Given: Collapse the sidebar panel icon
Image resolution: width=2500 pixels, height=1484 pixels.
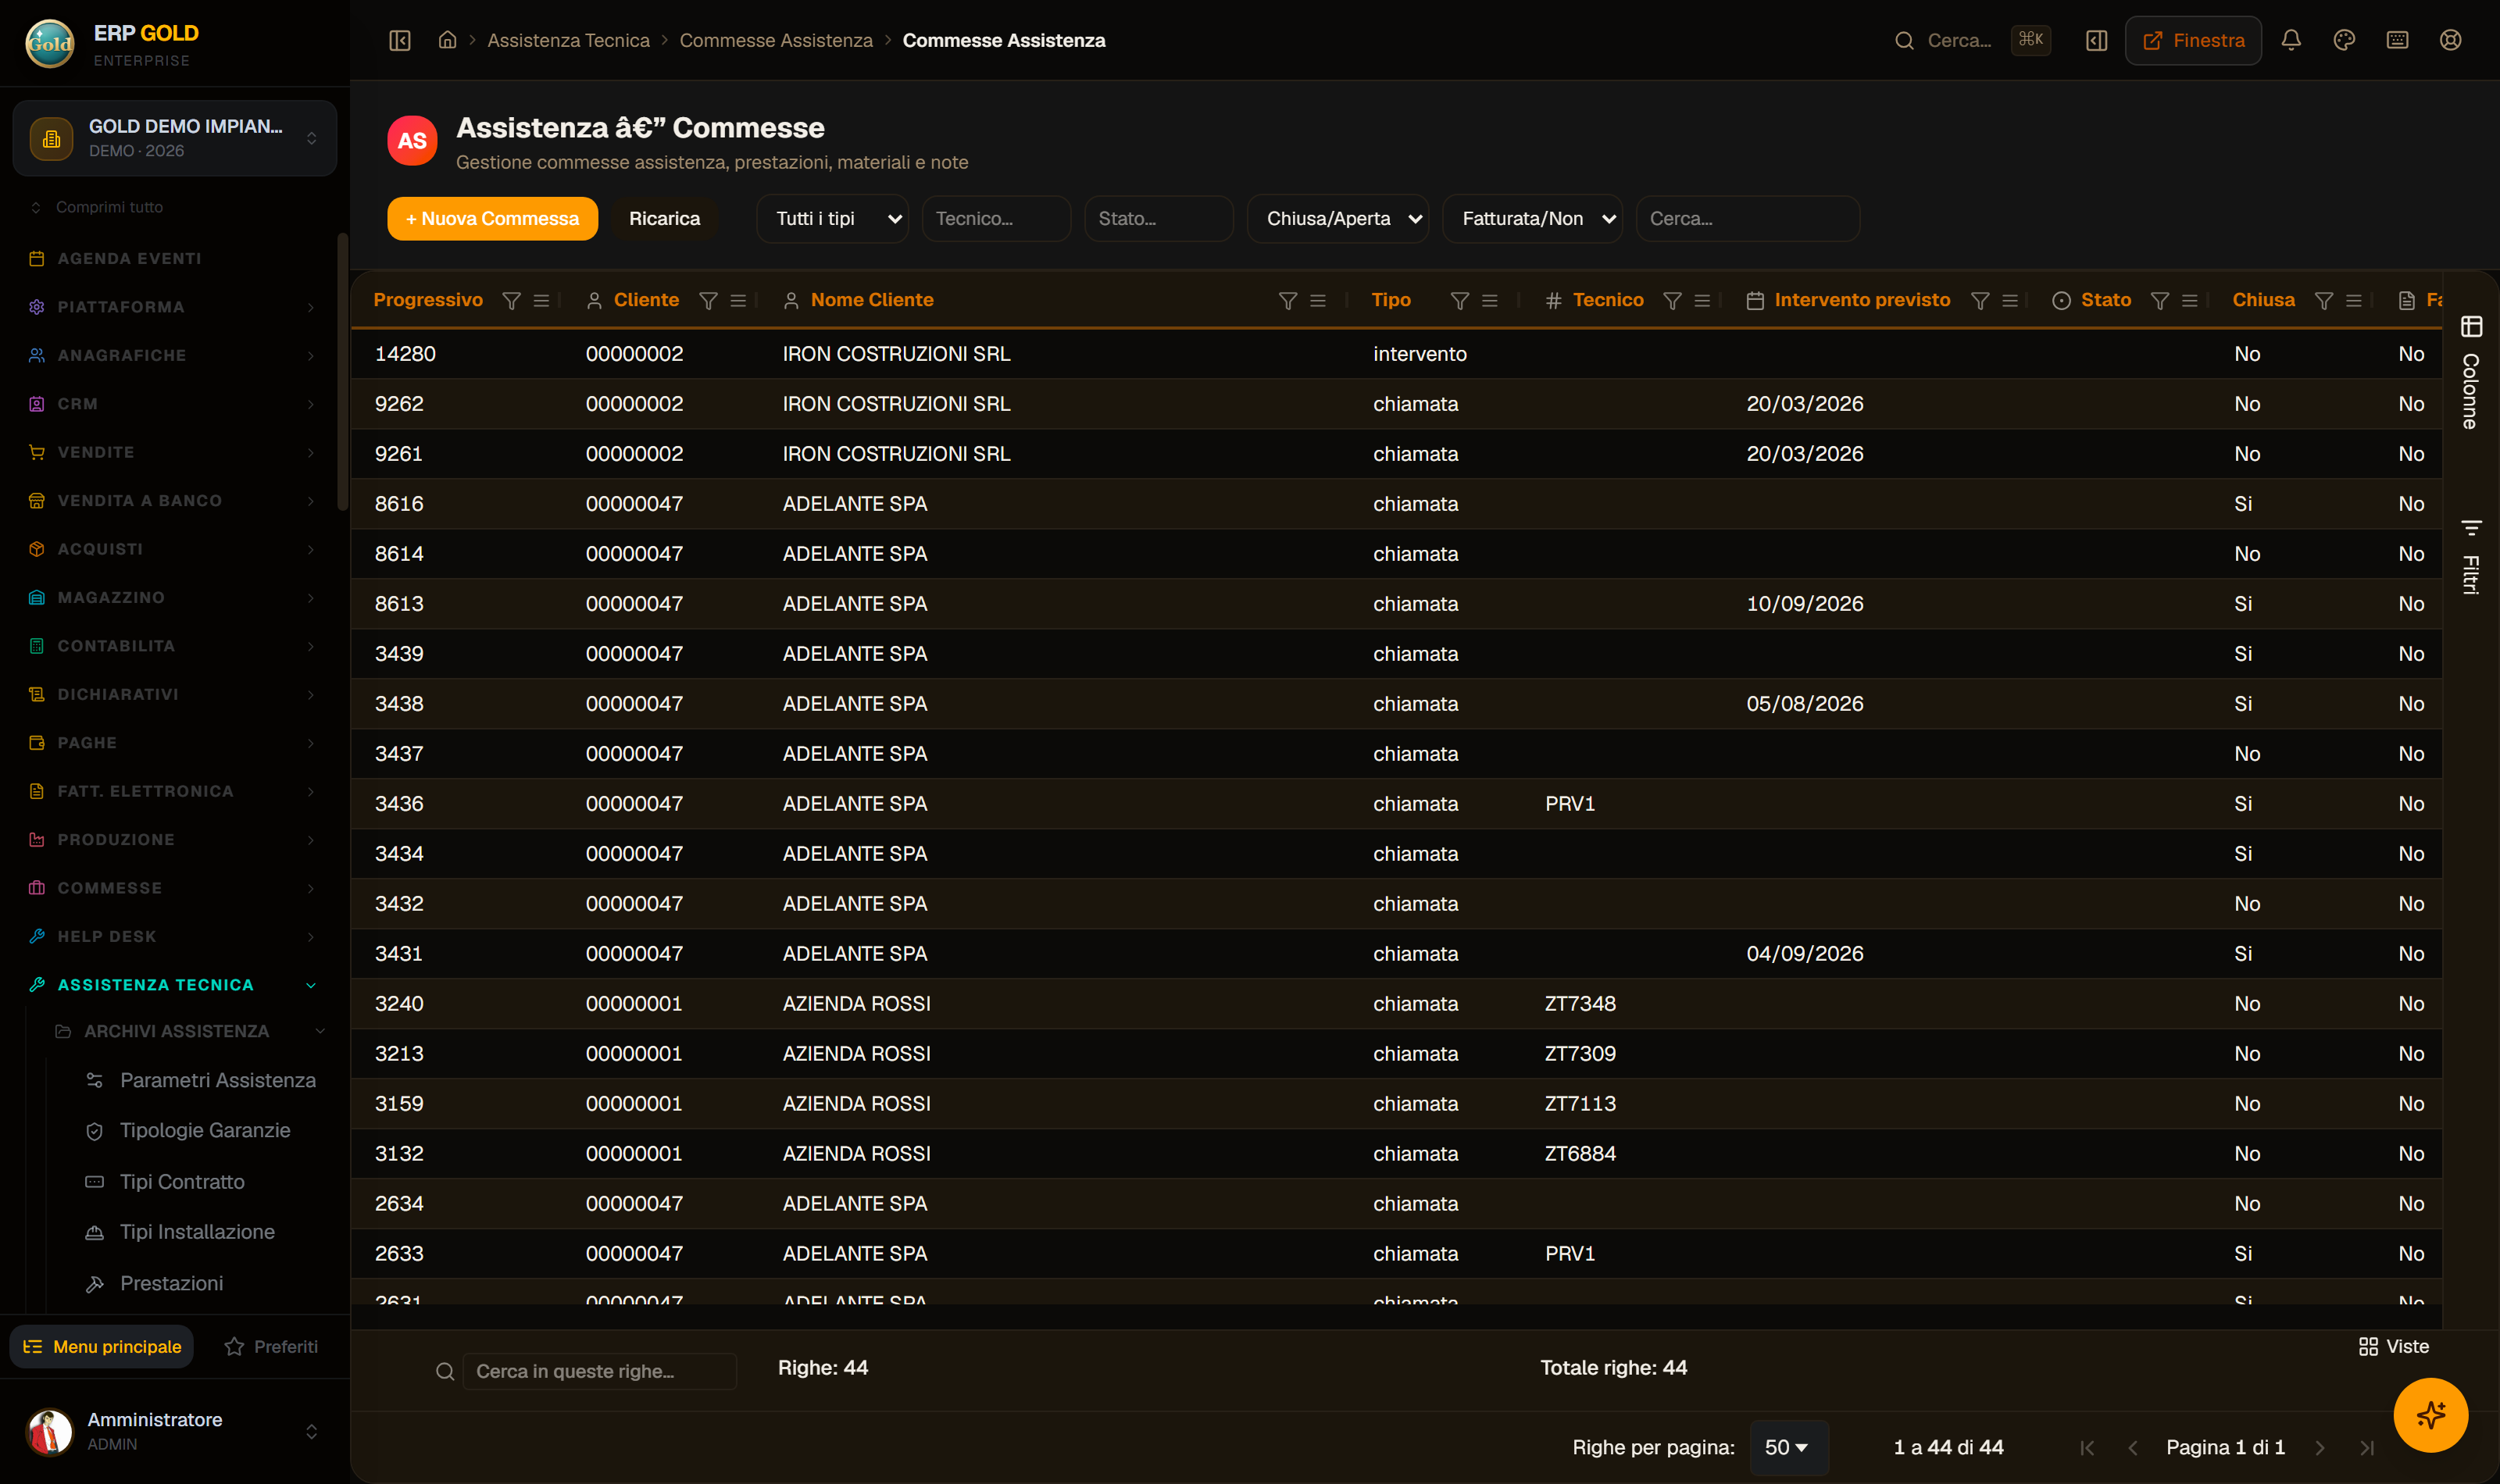Looking at the screenshot, I should (400, 40).
